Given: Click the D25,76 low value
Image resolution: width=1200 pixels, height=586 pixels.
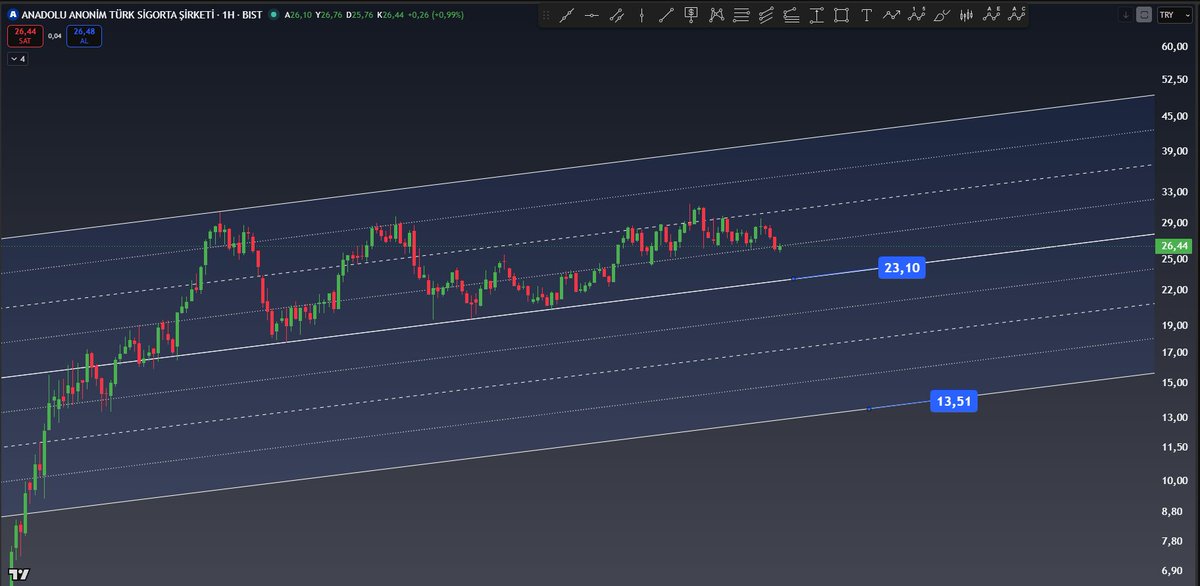Looking at the screenshot, I should click(360, 15).
